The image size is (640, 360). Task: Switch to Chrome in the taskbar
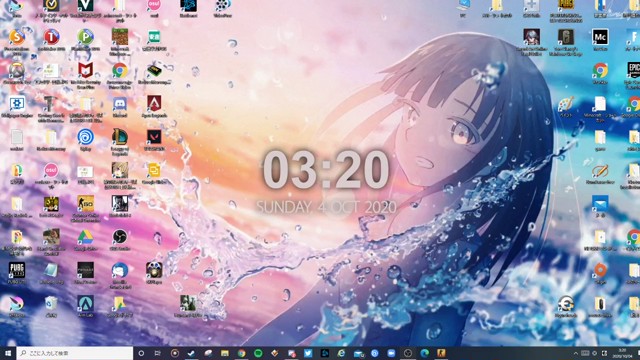[x=241, y=353]
